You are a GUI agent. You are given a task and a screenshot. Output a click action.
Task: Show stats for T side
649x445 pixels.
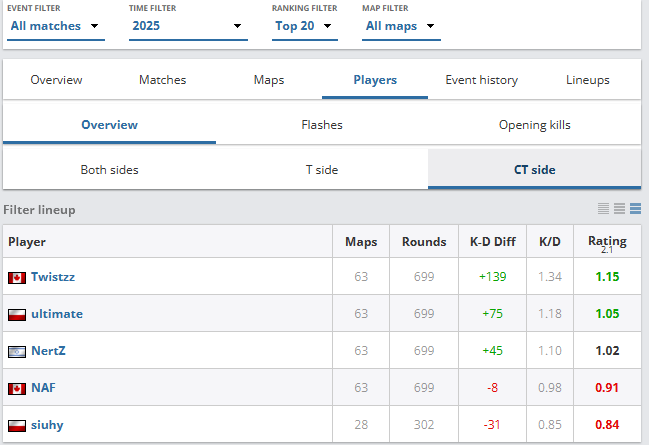click(x=322, y=170)
